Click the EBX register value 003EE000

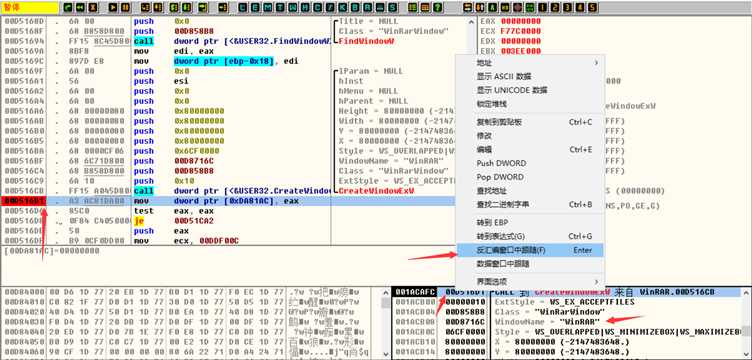click(521, 51)
